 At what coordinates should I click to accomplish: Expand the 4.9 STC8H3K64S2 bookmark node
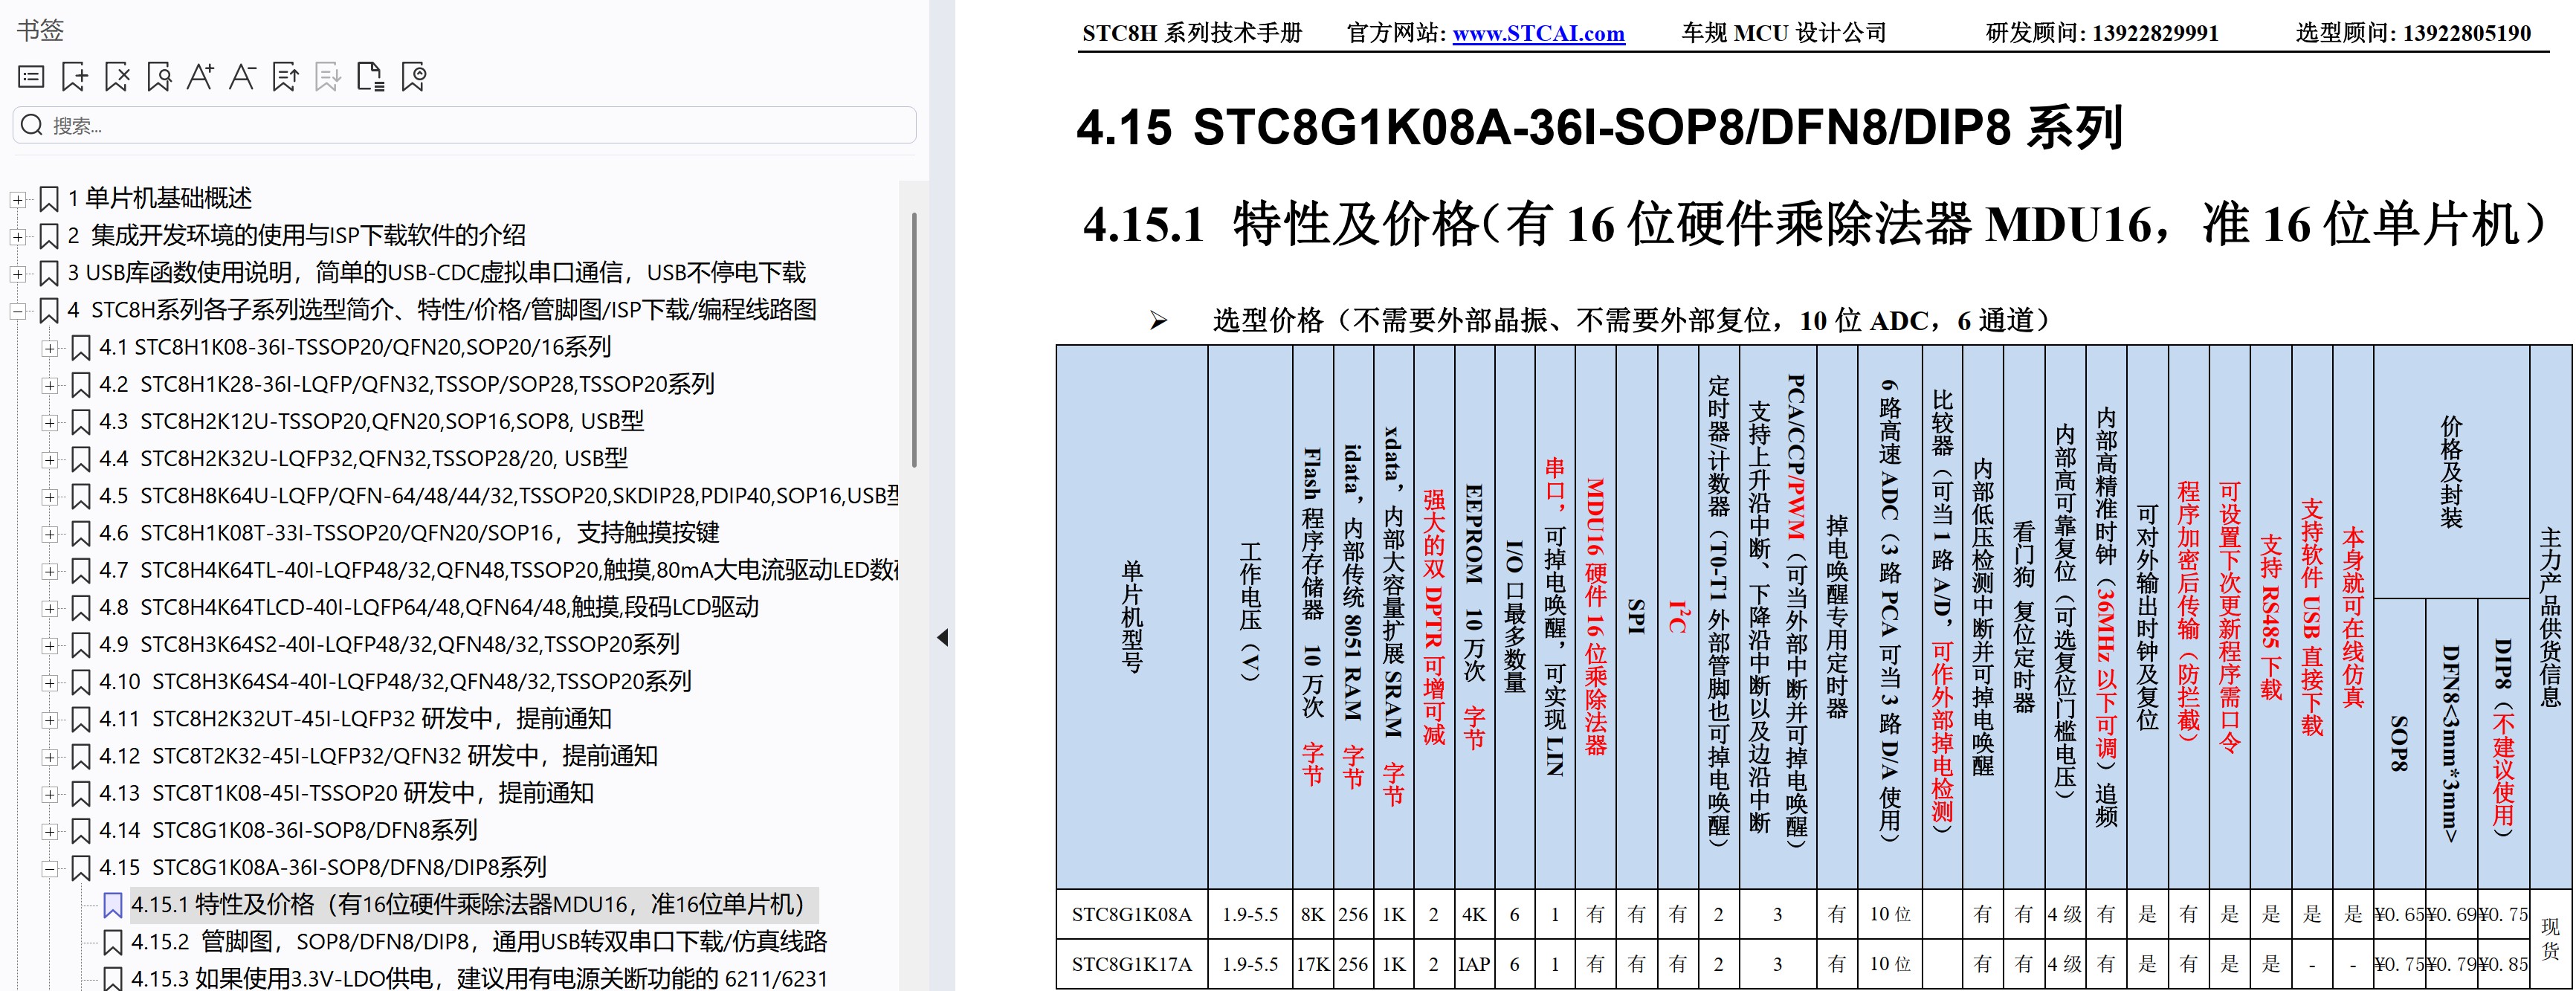coord(49,646)
